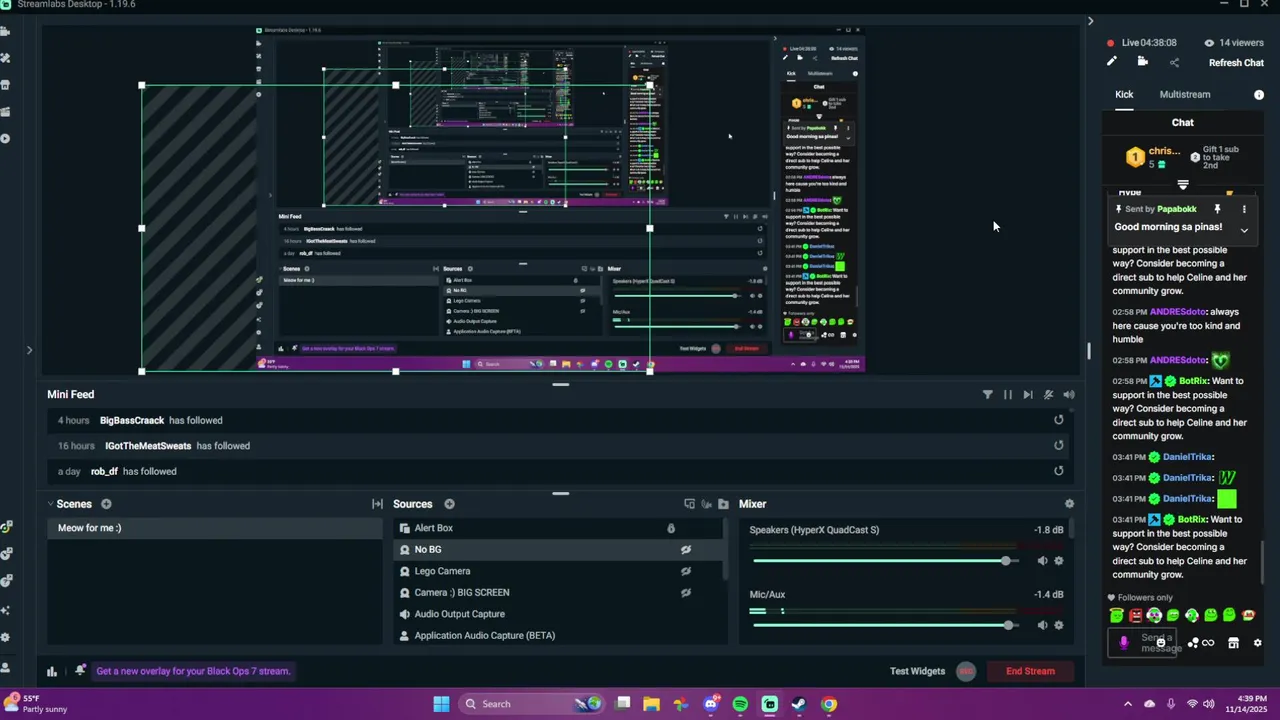Open the pinned message three-dot menu

[1244, 209]
